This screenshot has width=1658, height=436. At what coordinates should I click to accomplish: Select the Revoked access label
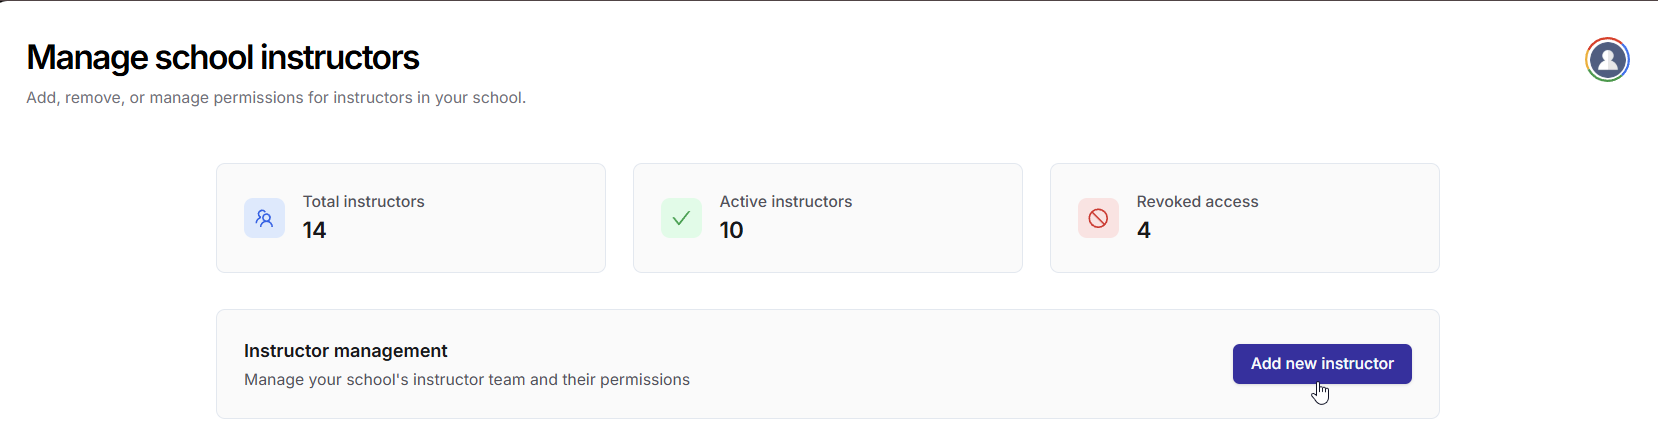coord(1197,202)
